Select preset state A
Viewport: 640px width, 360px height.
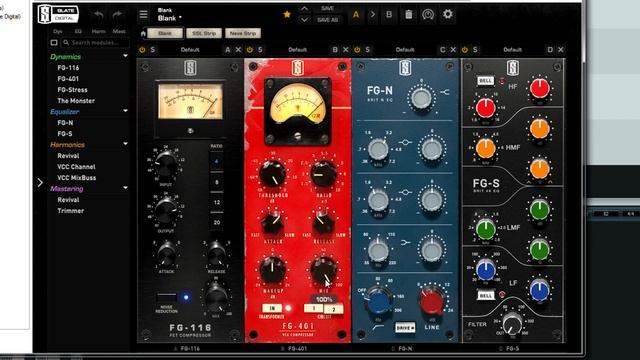pos(356,15)
